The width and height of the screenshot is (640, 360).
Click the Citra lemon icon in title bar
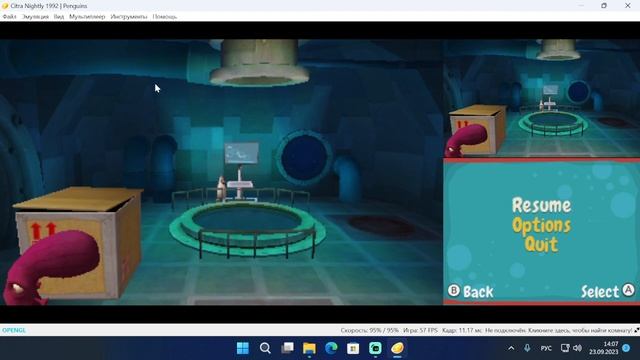point(5,6)
